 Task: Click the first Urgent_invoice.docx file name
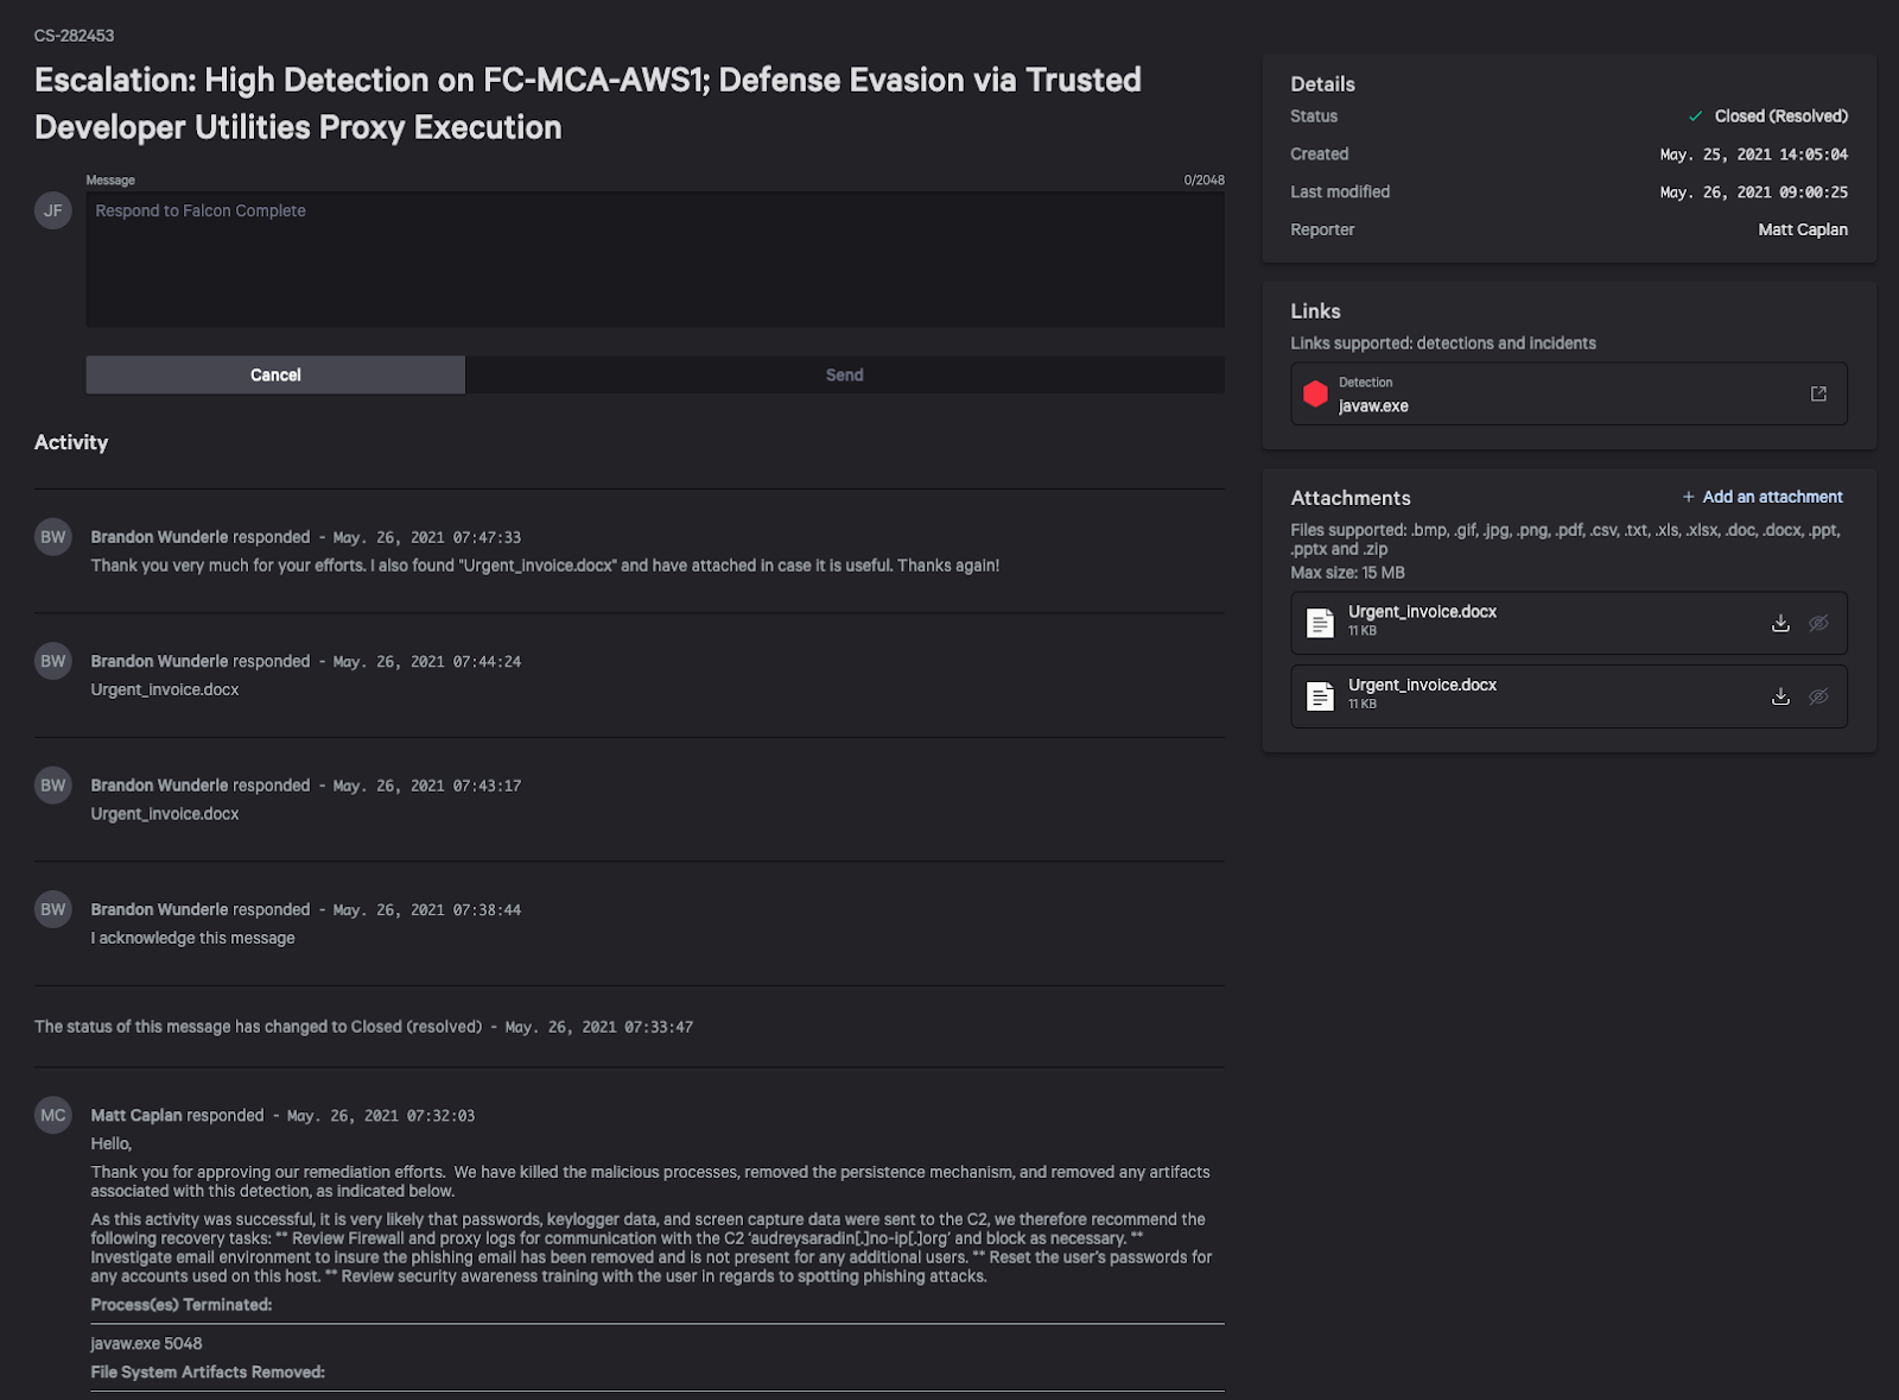[1422, 612]
